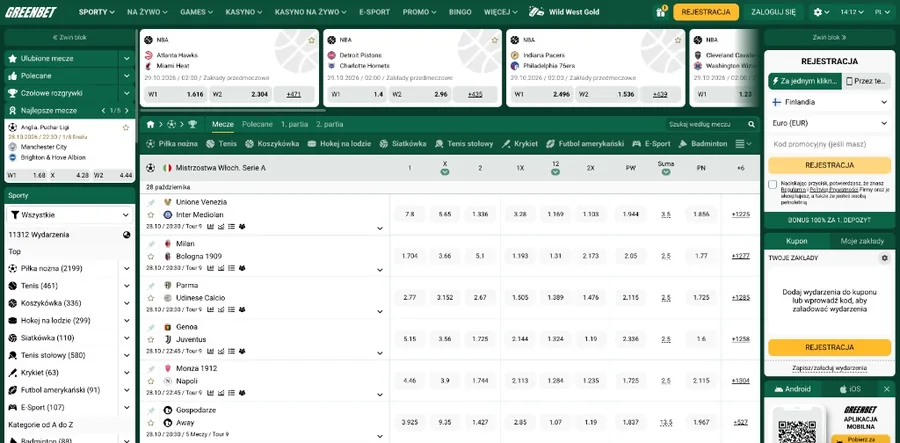Viewport: 900px width, 443px height.
Task: Click the ZALOGUJ SIĘ button
Action: pyautogui.click(x=773, y=12)
